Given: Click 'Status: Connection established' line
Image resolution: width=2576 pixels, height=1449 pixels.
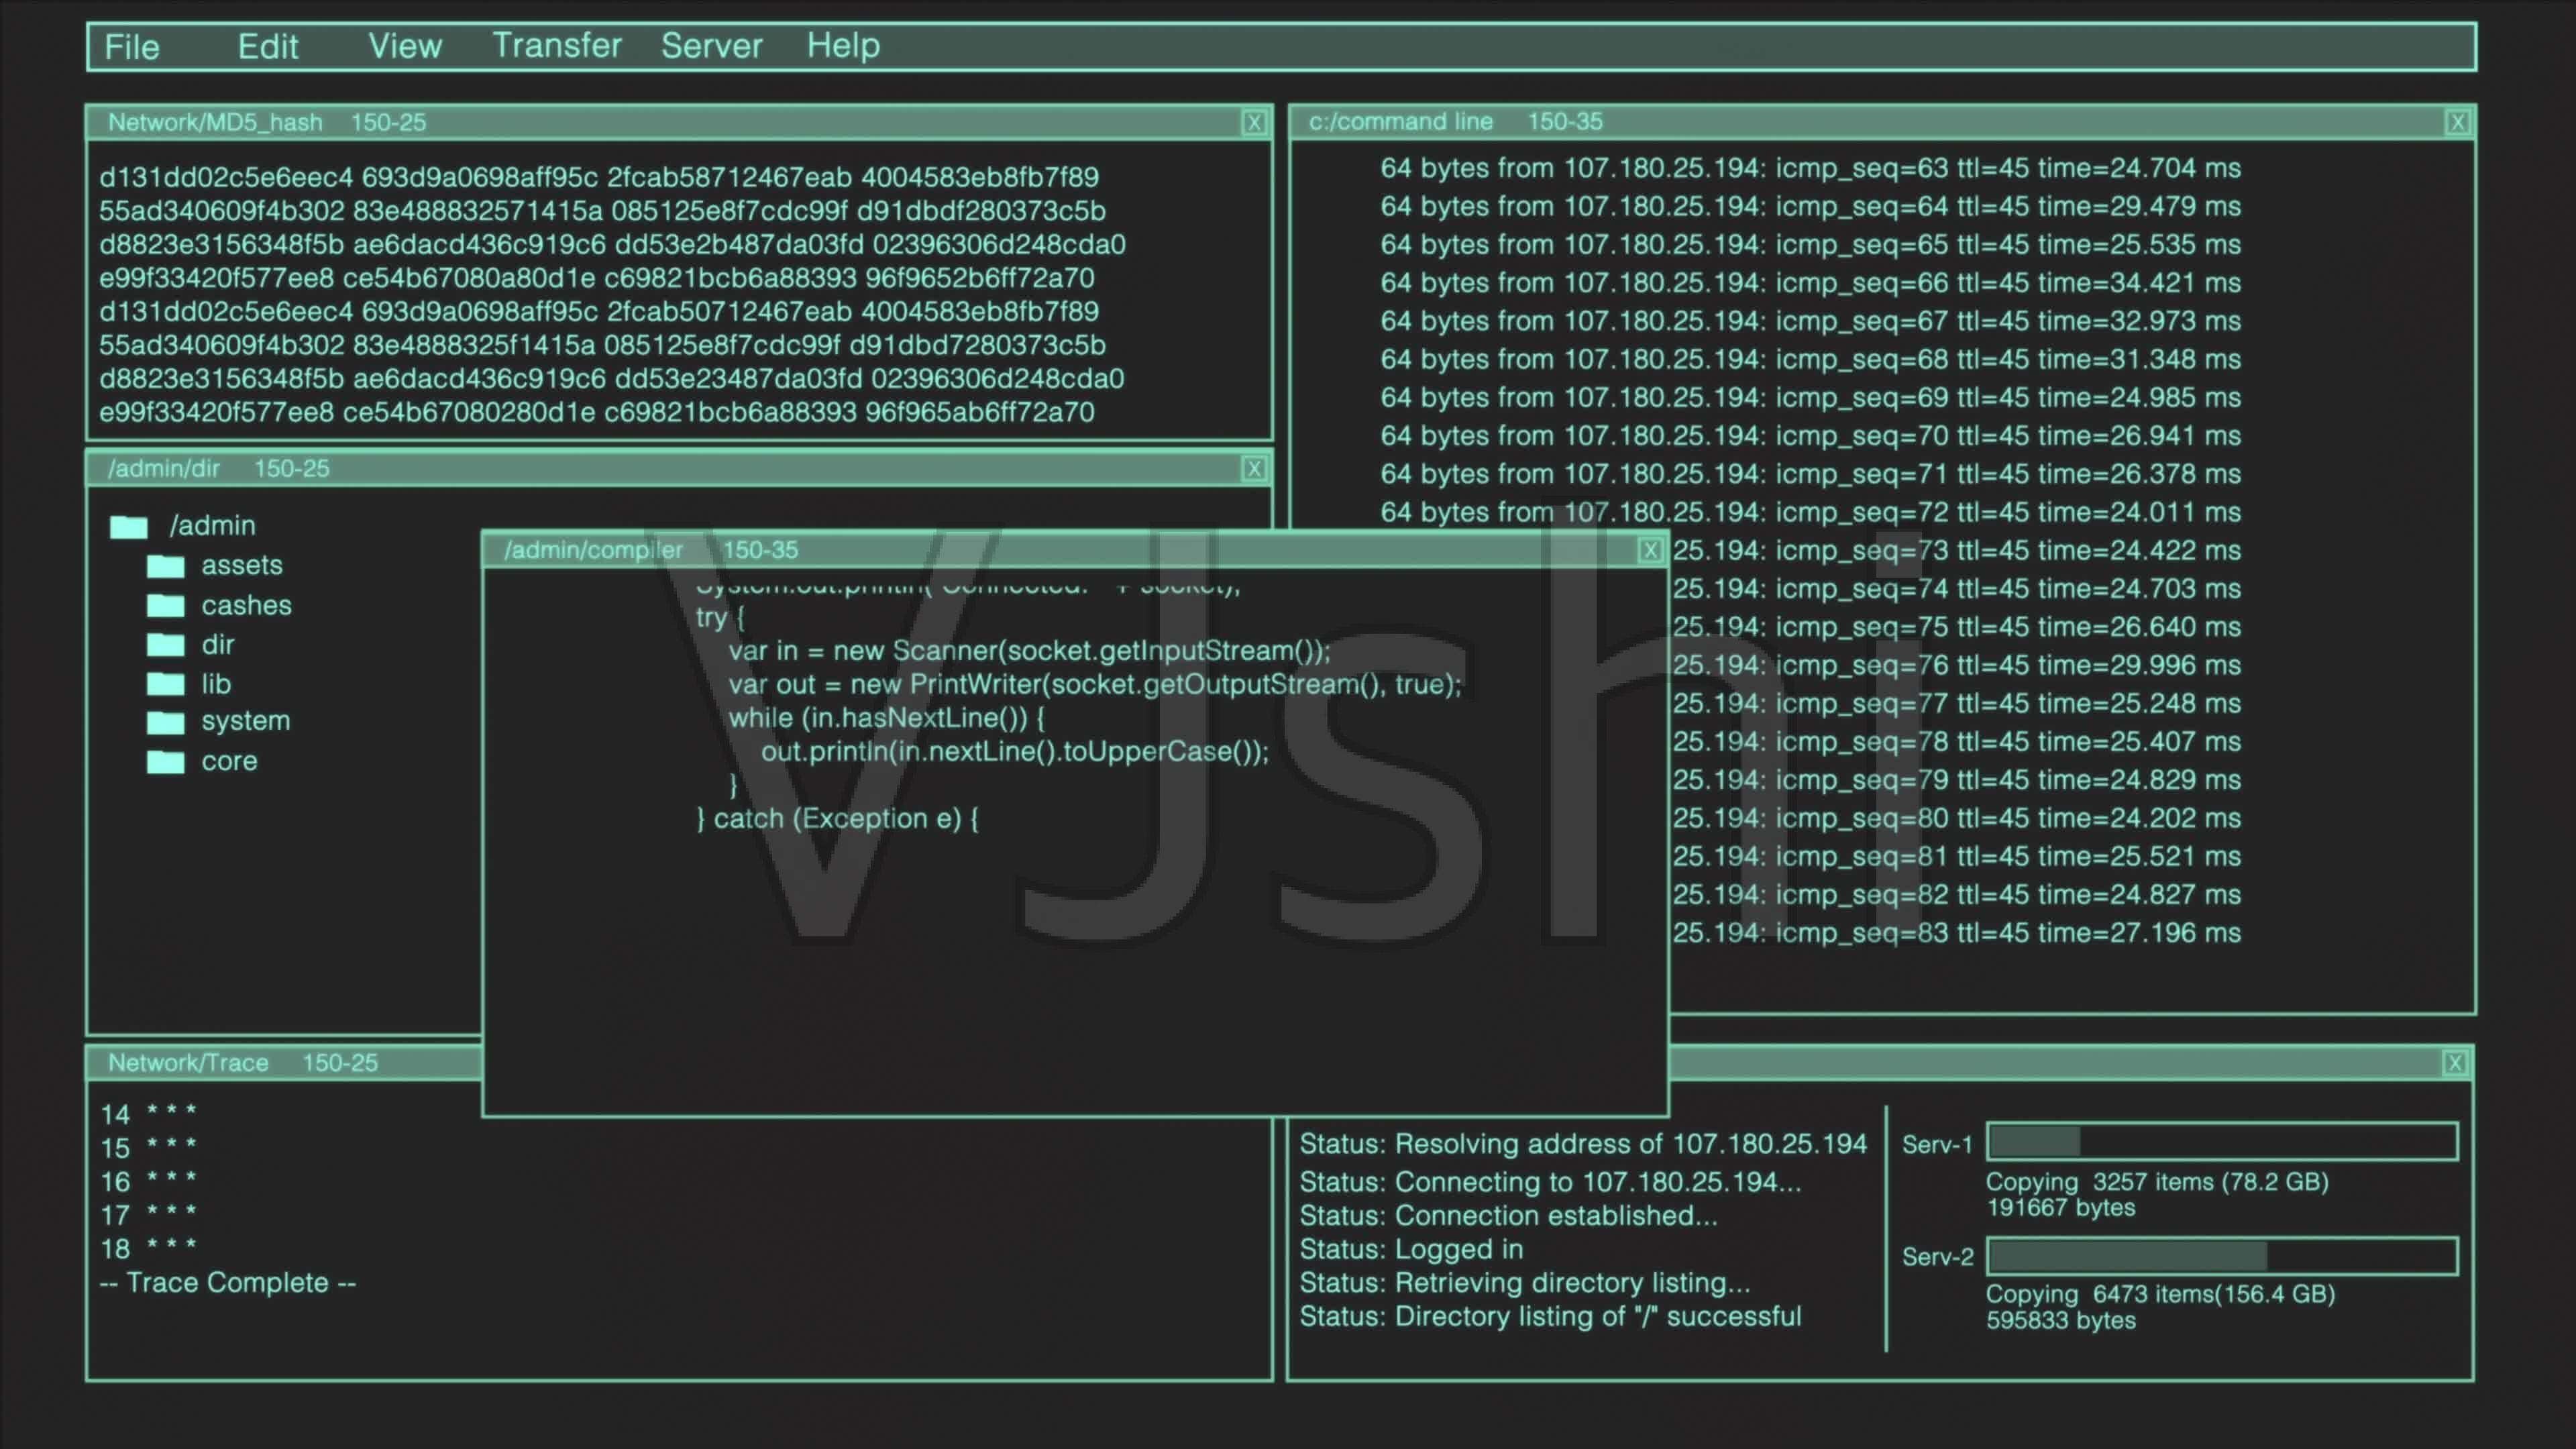Looking at the screenshot, I should [x=1508, y=1216].
